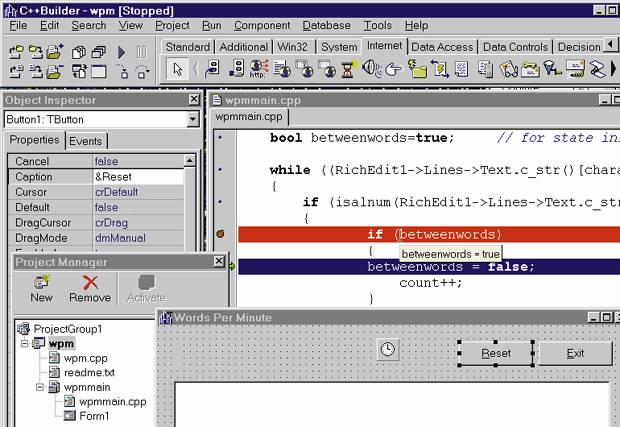Collapse the wpm project tree node
620x427 pixels.
24,343
